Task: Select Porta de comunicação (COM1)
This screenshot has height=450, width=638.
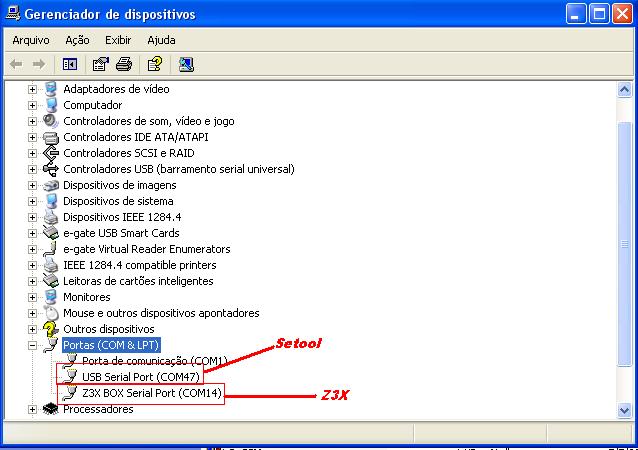Action: [155, 361]
